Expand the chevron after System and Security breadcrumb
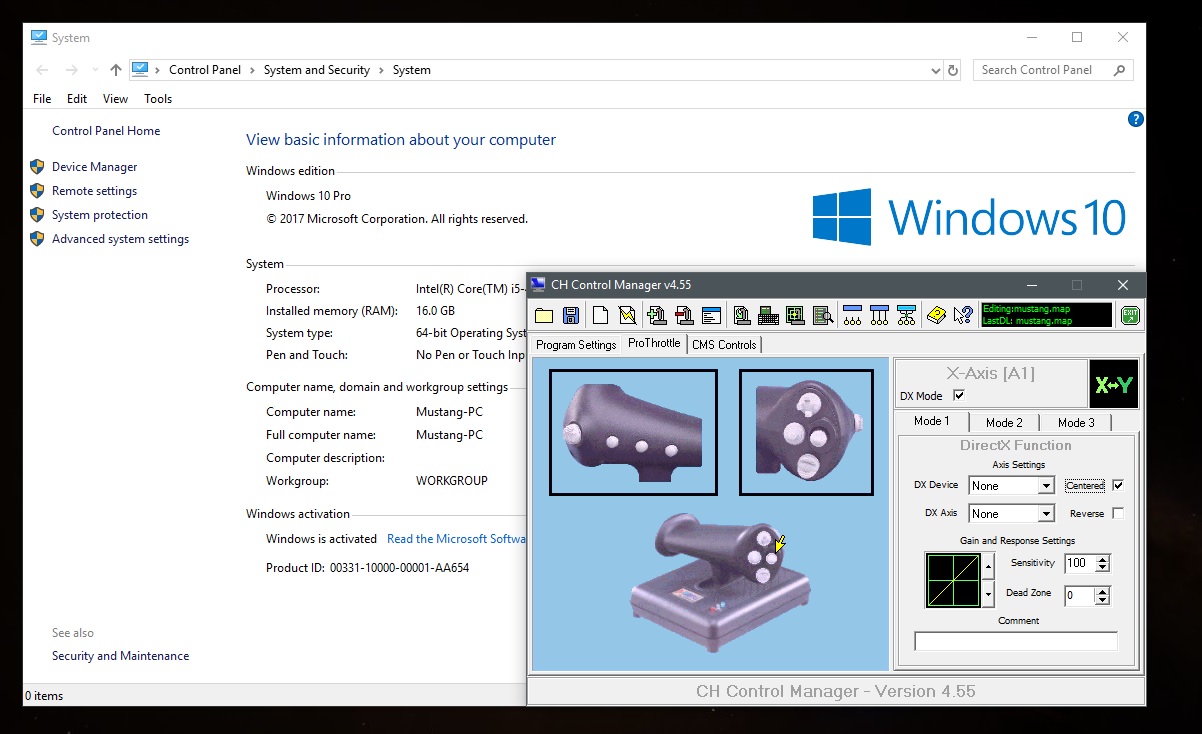Viewport: 1202px width, 734px height. click(x=381, y=70)
